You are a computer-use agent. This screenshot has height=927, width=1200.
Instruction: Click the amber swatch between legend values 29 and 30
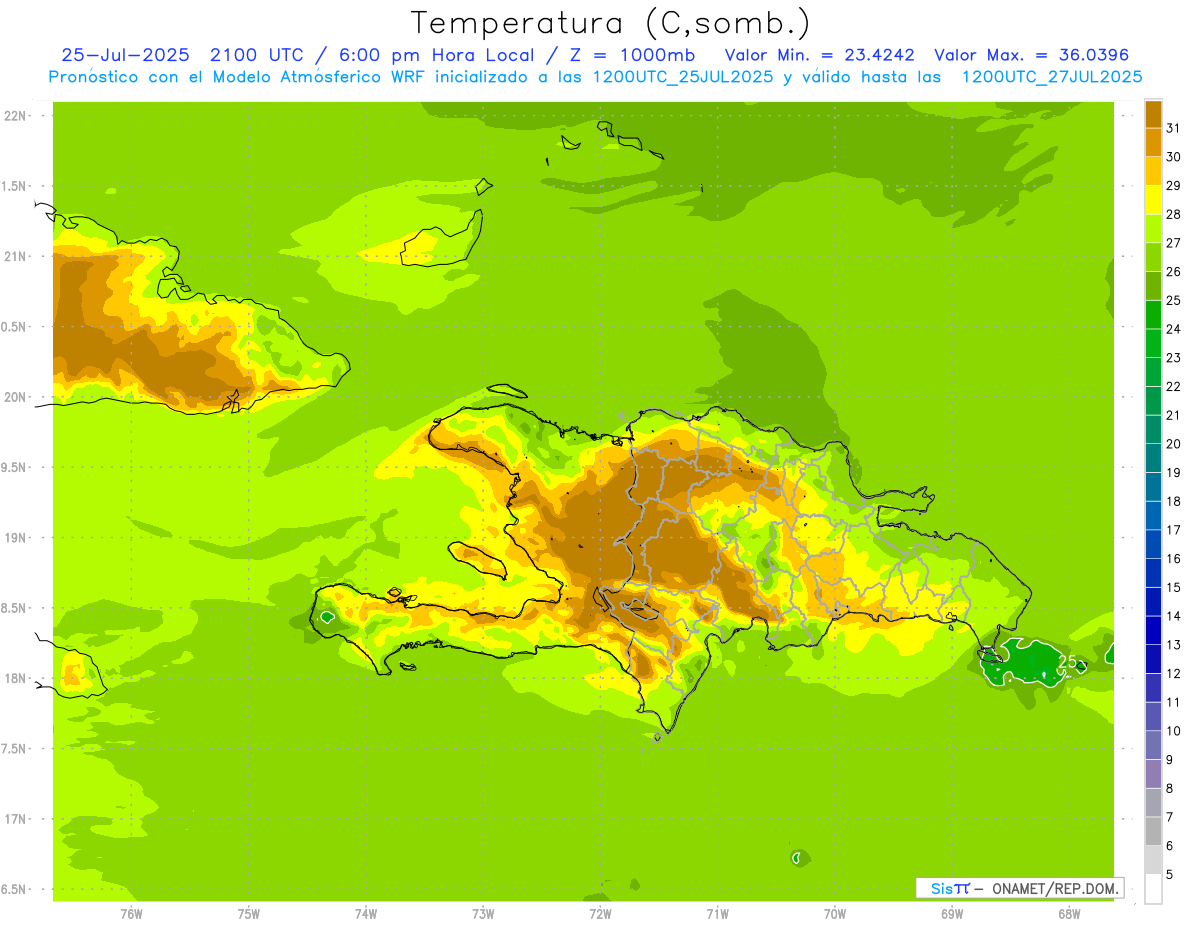point(1153,171)
